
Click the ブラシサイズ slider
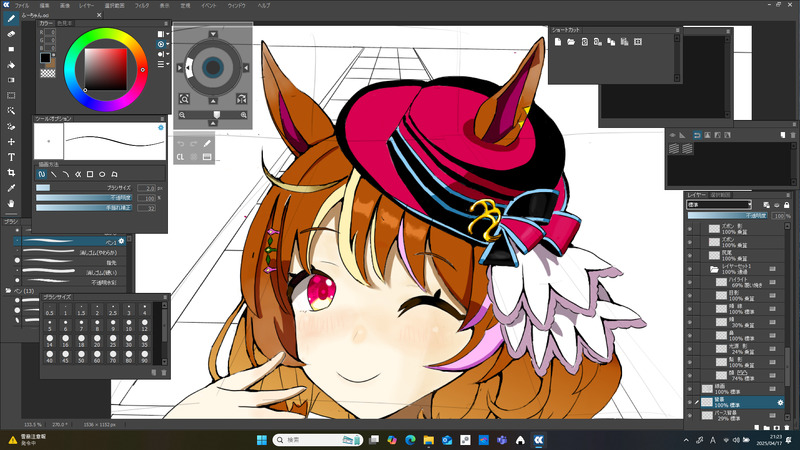(x=85, y=188)
